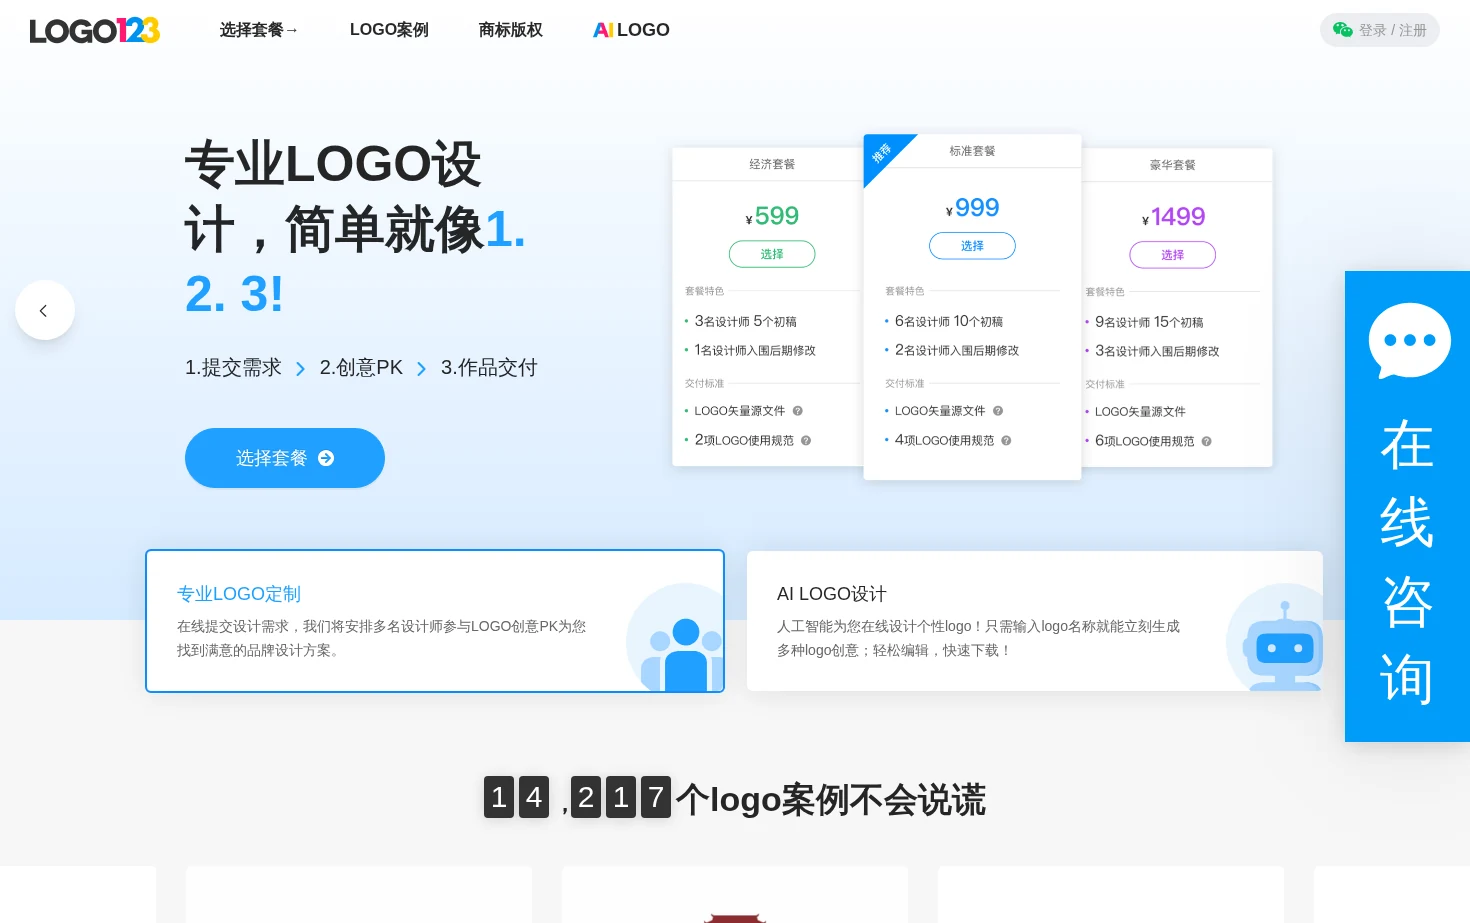Image resolution: width=1470 pixels, height=923 pixels.
Task: Click step text 1.提交需求
Action: pos(233,368)
